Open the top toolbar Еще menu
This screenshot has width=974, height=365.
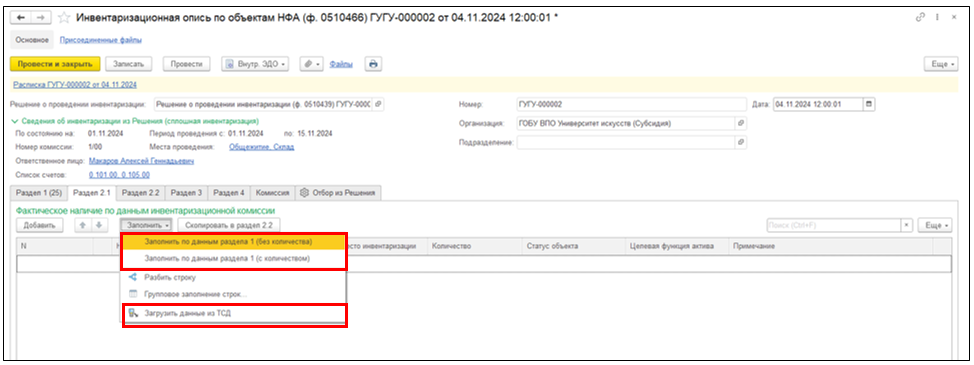tap(942, 64)
